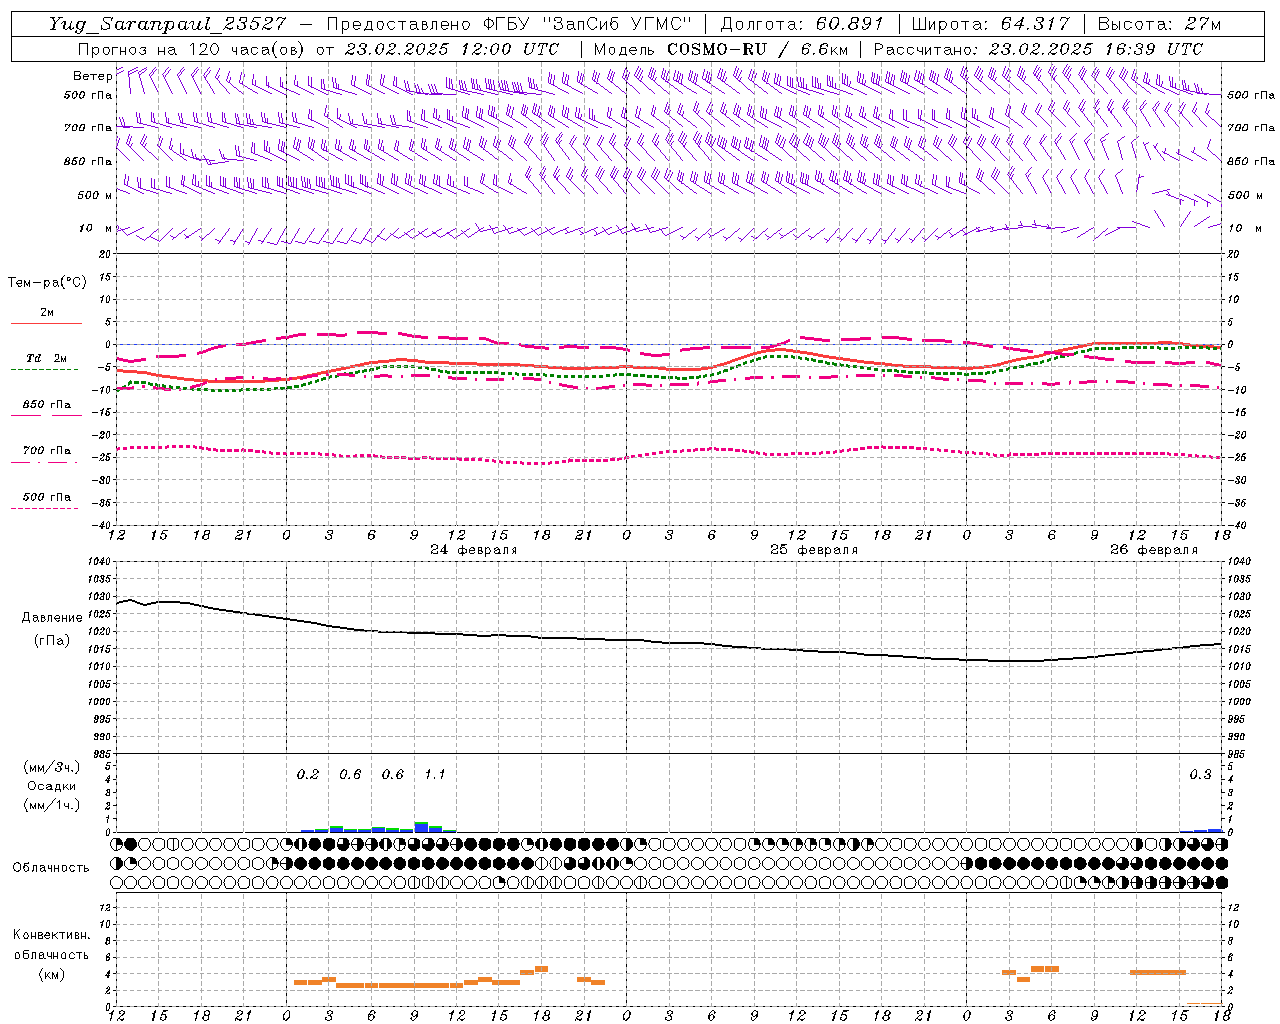
Task: Click the Td 2м dew point legend entry
Action: (x=47, y=358)
